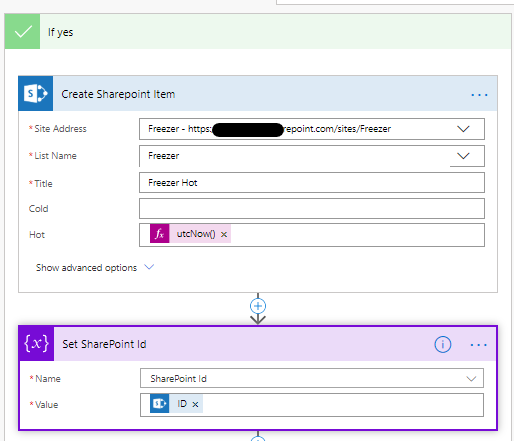The image size is (514, 441).
Task: Open the ellipsis menu on Set SharePoint Id
Action: point(478,345)
